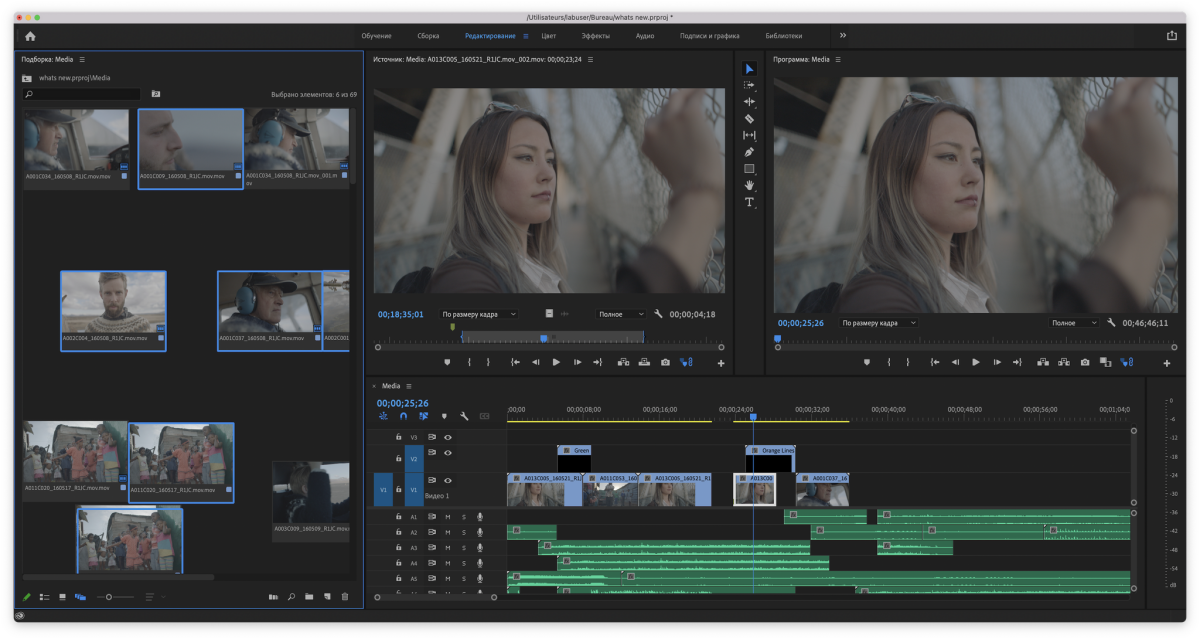Navigate up using bin folder icon
This screenshot has height=639, width=1200.
click(x=27, y=77)
